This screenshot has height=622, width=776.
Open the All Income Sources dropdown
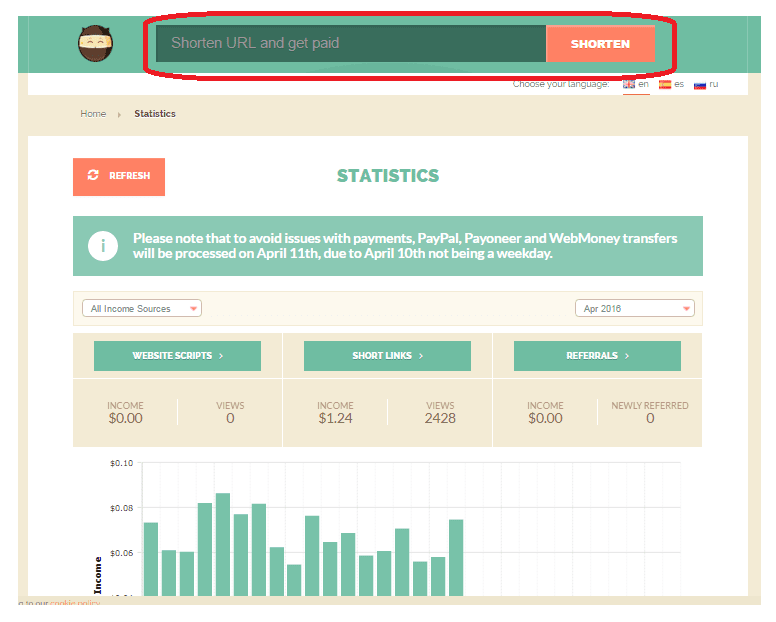142,308
